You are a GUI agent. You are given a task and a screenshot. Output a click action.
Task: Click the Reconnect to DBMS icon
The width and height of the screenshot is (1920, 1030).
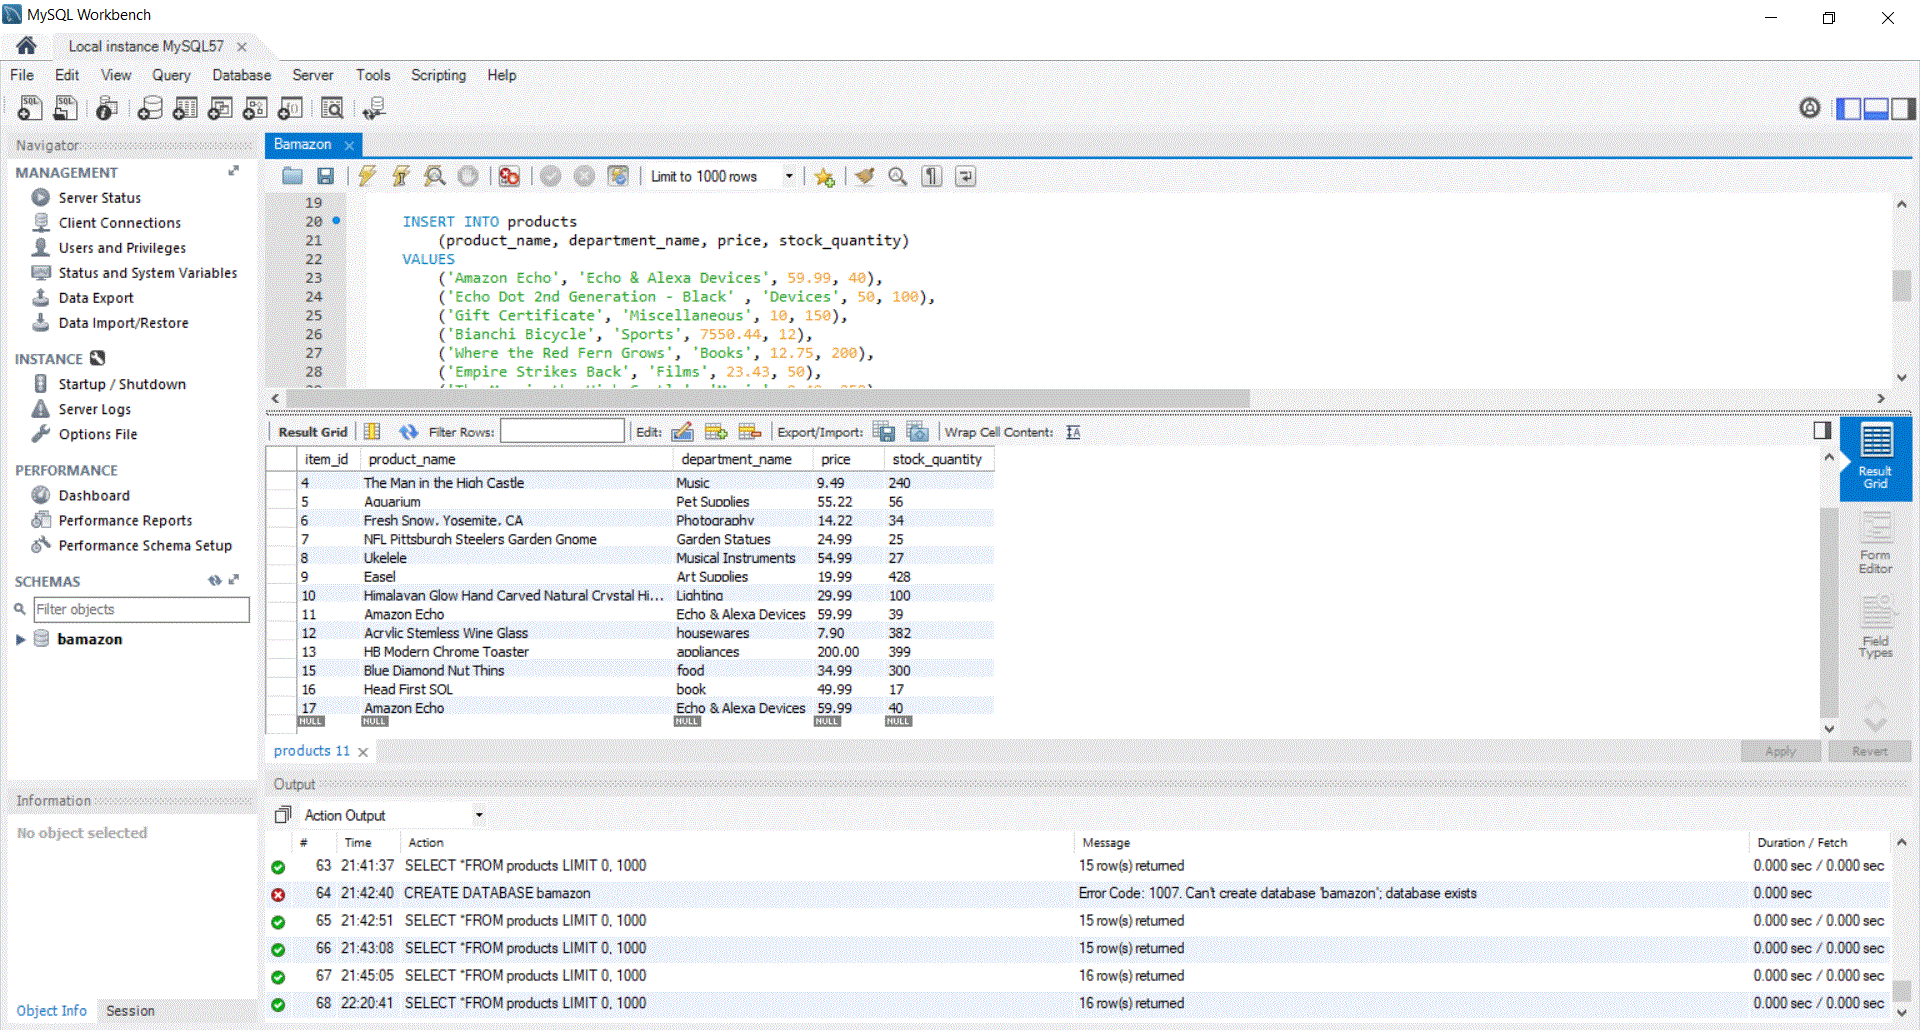(374, 108)
